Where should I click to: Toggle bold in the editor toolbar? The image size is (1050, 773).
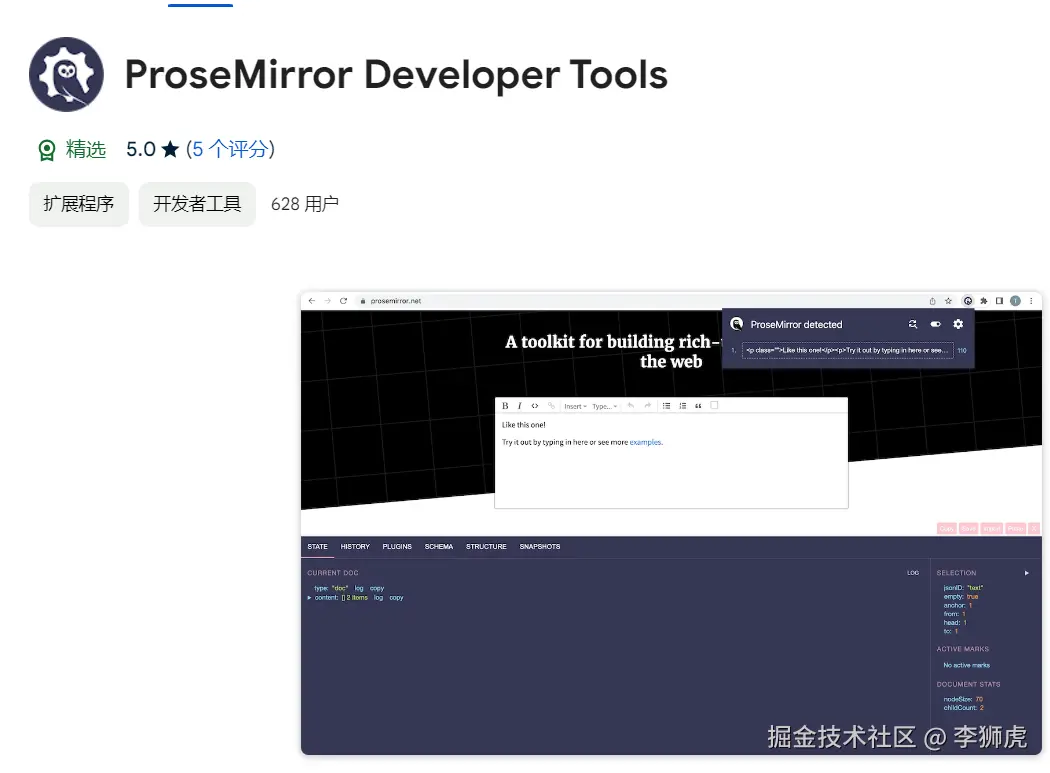[x=505, y=406]
